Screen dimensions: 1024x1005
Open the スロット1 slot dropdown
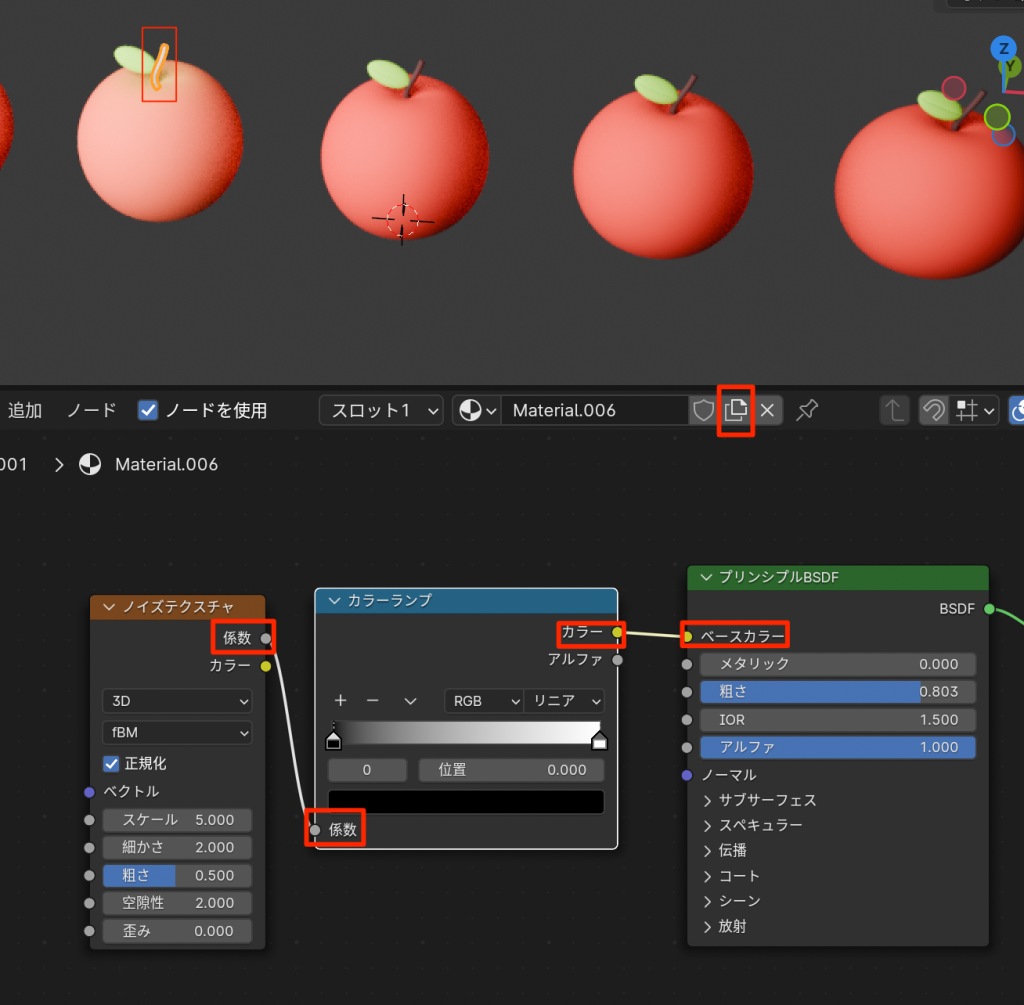pos(380,410)
